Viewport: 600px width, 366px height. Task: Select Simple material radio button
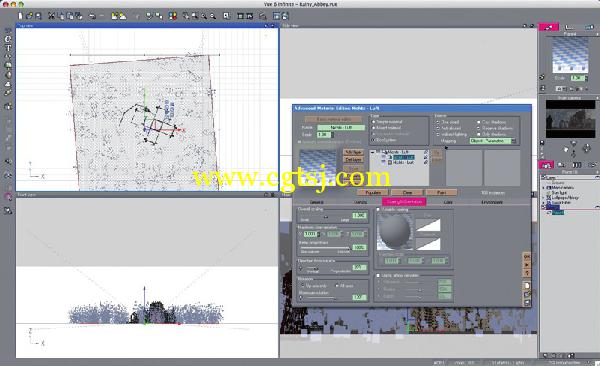pos(373,122)
